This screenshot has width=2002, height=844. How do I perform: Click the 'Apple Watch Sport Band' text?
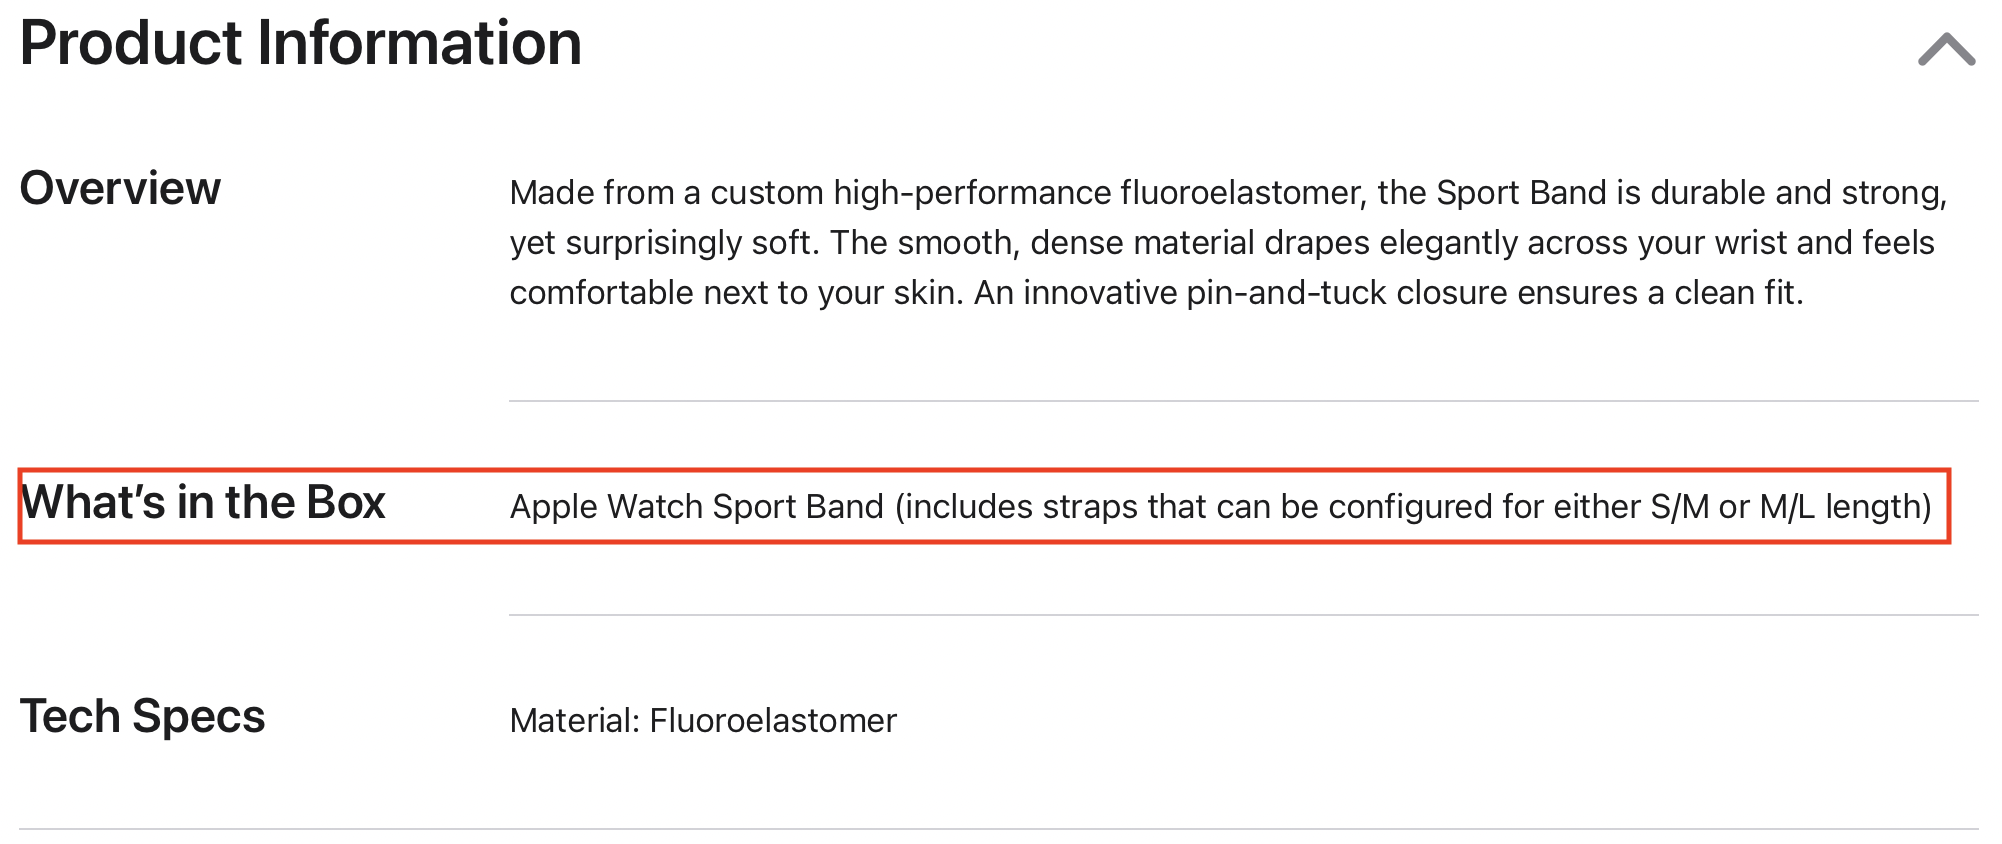[697, 506]
